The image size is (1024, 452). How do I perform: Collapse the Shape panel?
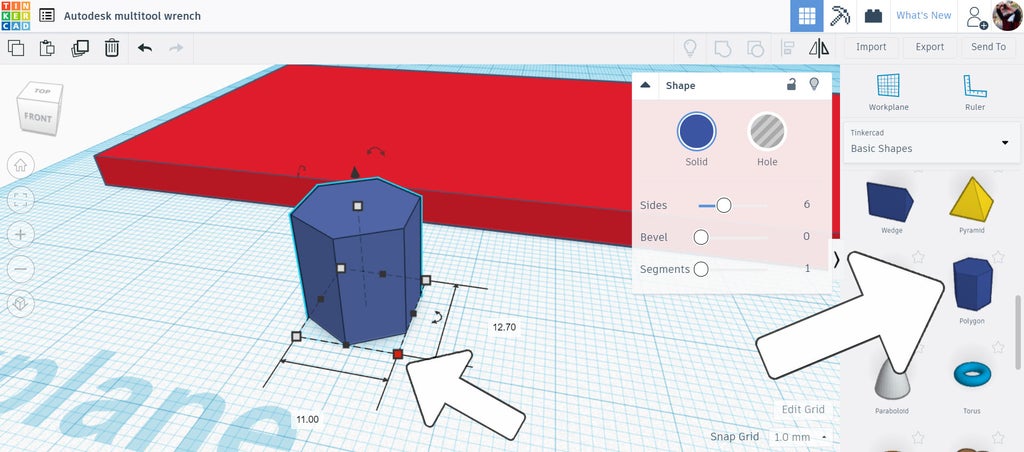645,85
